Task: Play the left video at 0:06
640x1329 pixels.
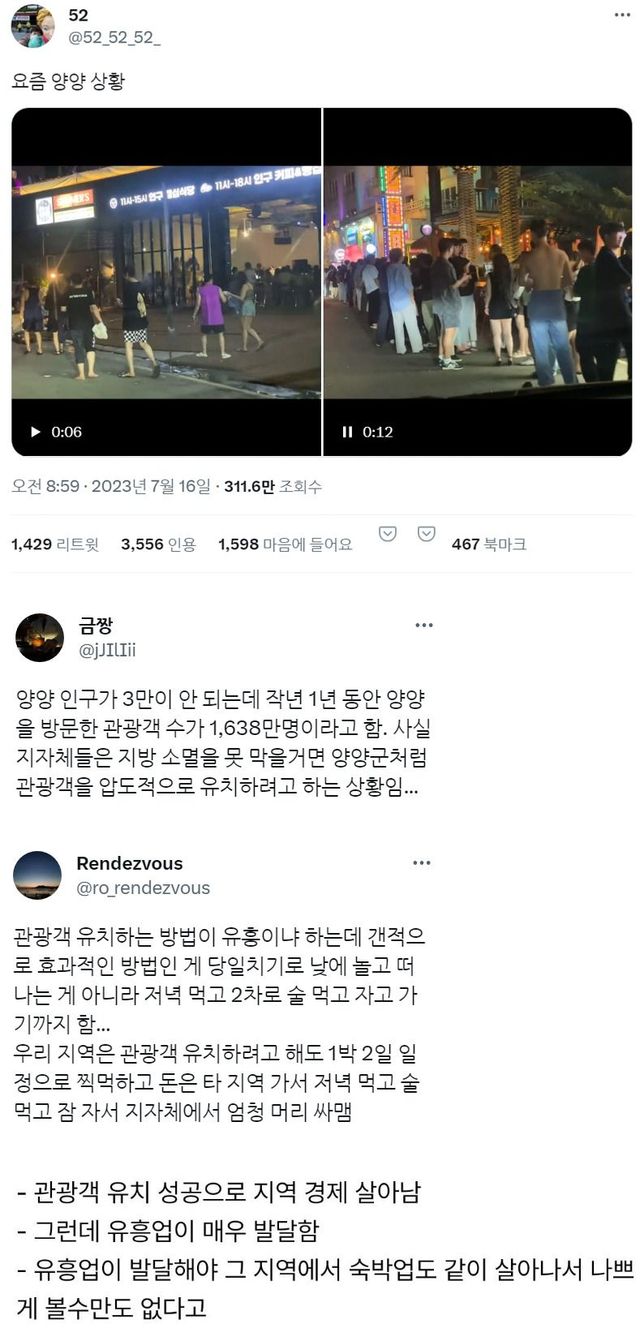Action: [37, 432]
